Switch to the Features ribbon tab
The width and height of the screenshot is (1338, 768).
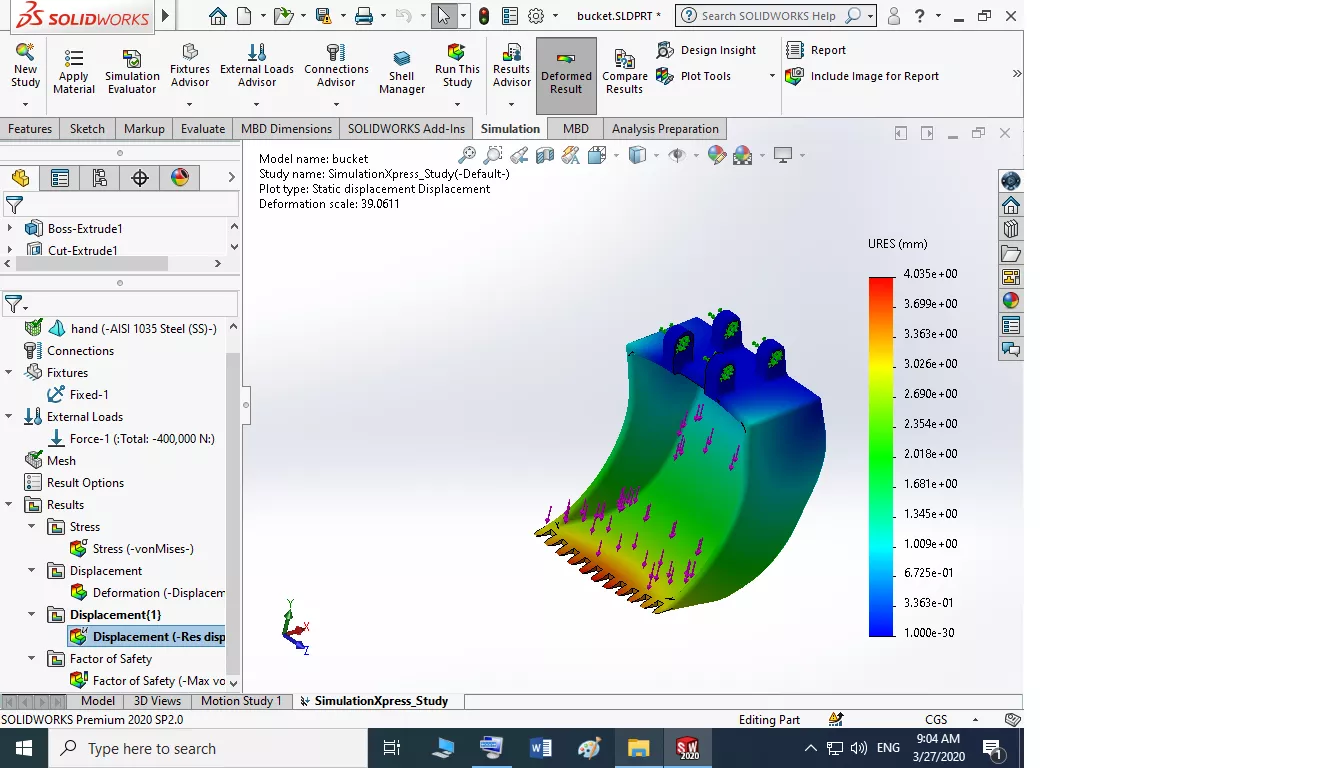[x=30, y=129]
